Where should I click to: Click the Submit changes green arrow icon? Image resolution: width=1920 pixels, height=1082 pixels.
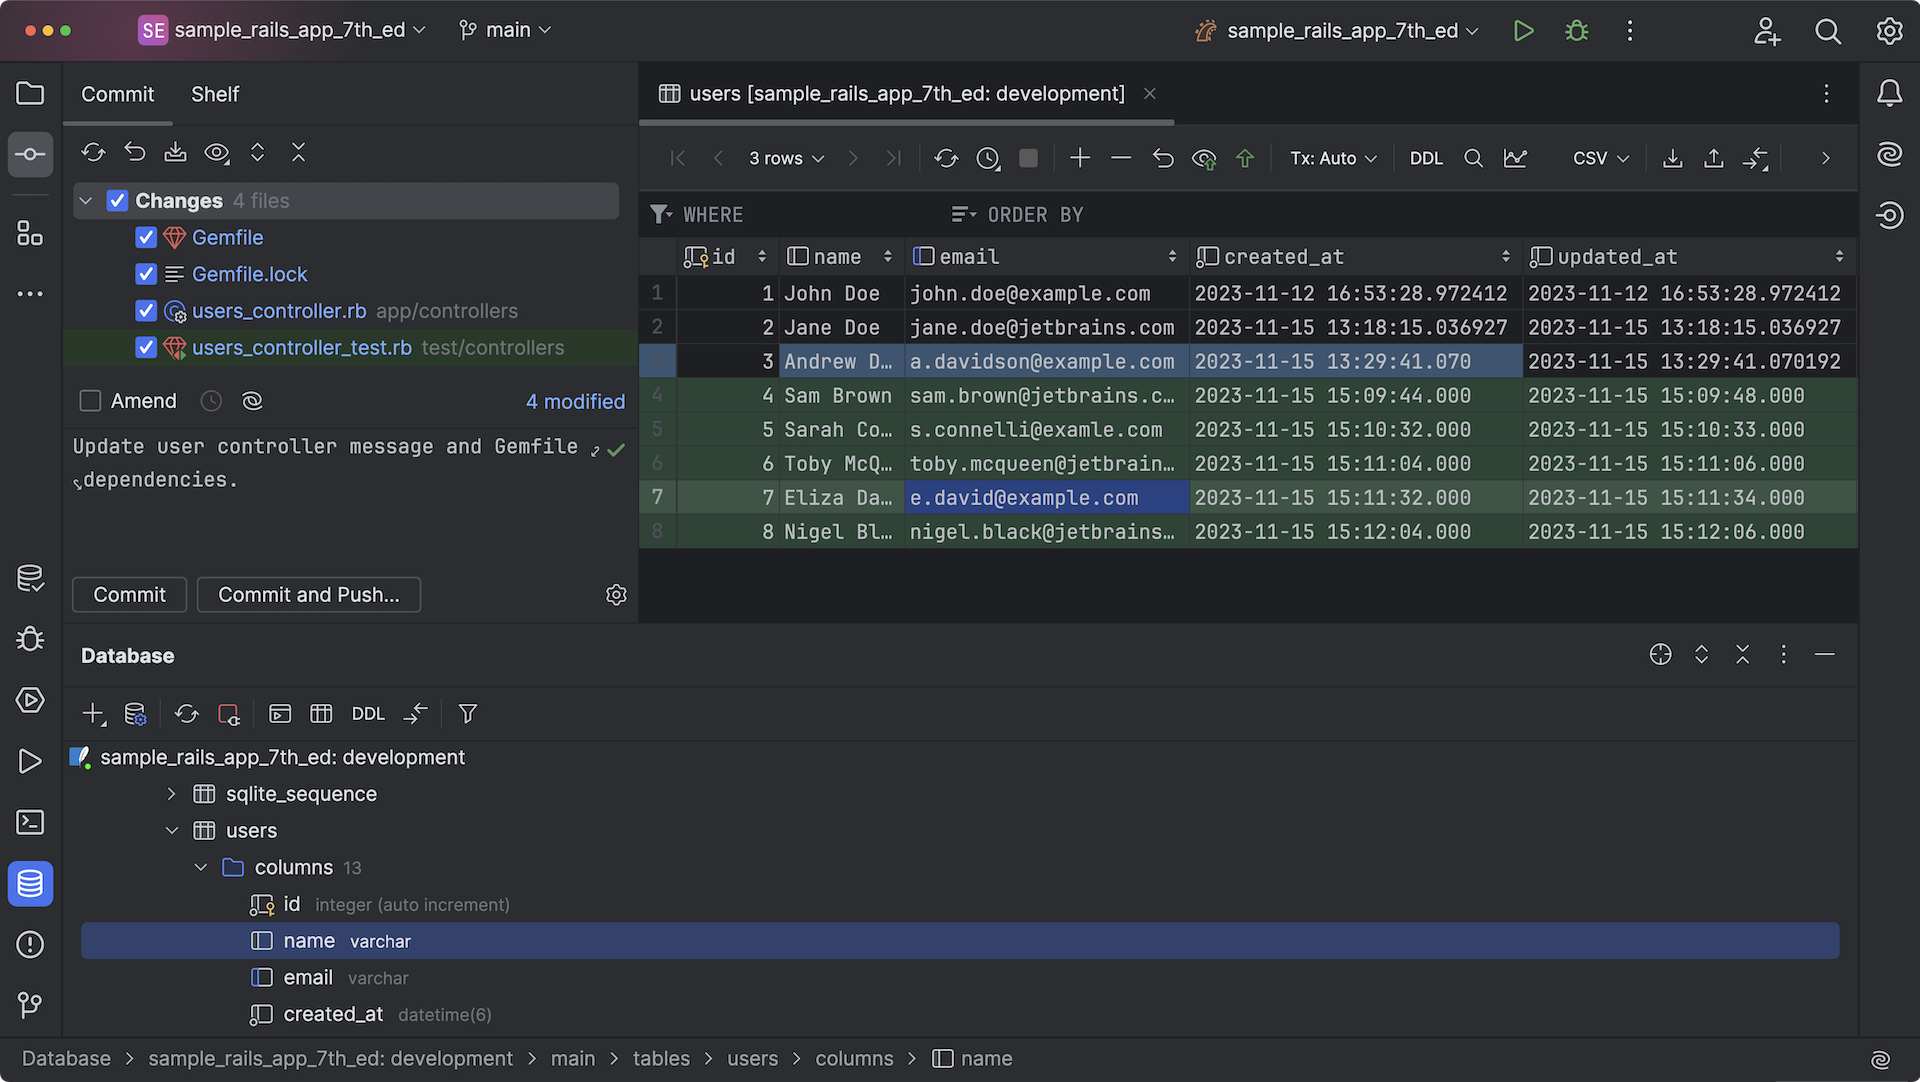click(x=1245, y=158)
